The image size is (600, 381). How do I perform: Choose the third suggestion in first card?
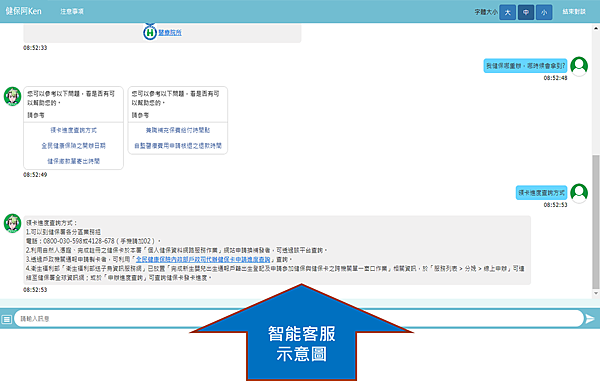pyautogui.click(x=73, y=161)
